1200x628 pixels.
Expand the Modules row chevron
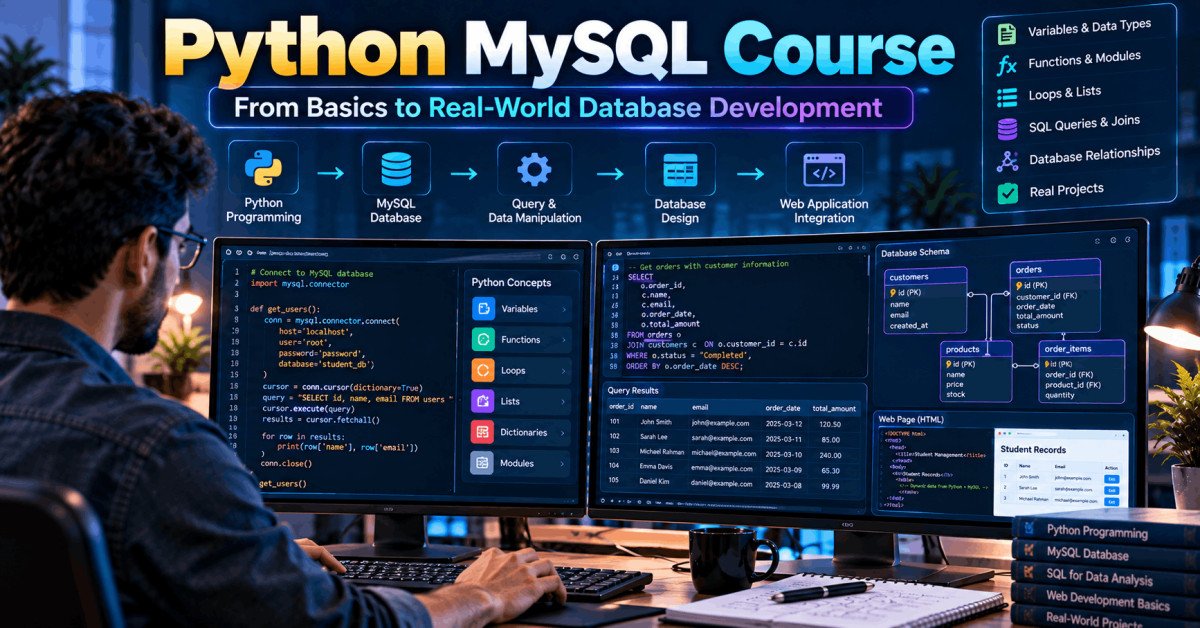pos(564,464)
